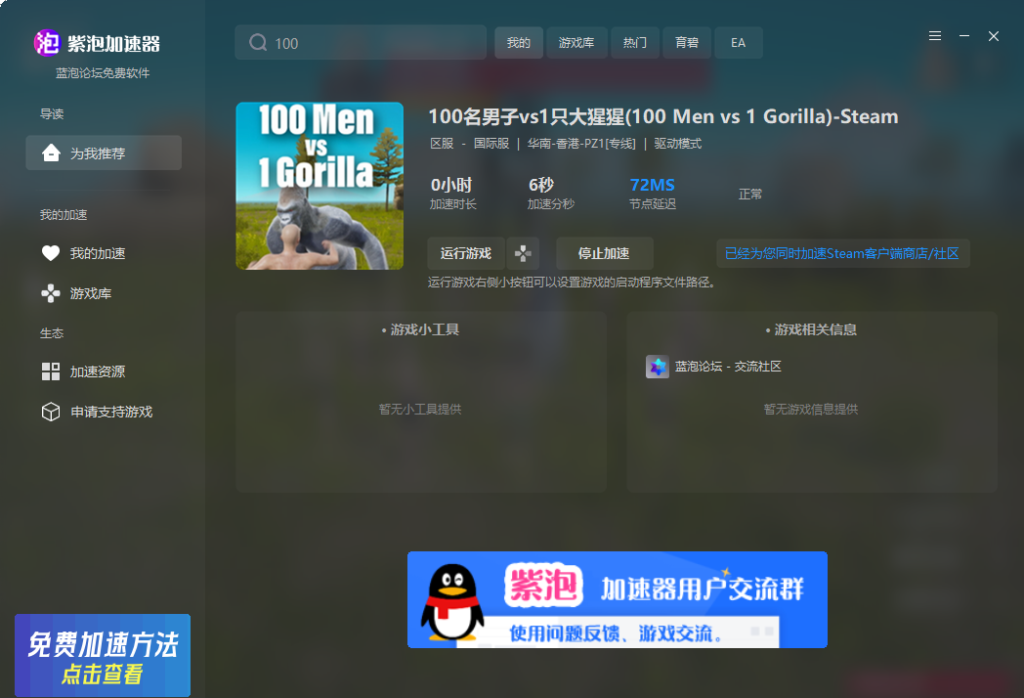Click the 正常 status text
Screen dimensions: 1024x698
pyautogui.click(x=750, y=194)
